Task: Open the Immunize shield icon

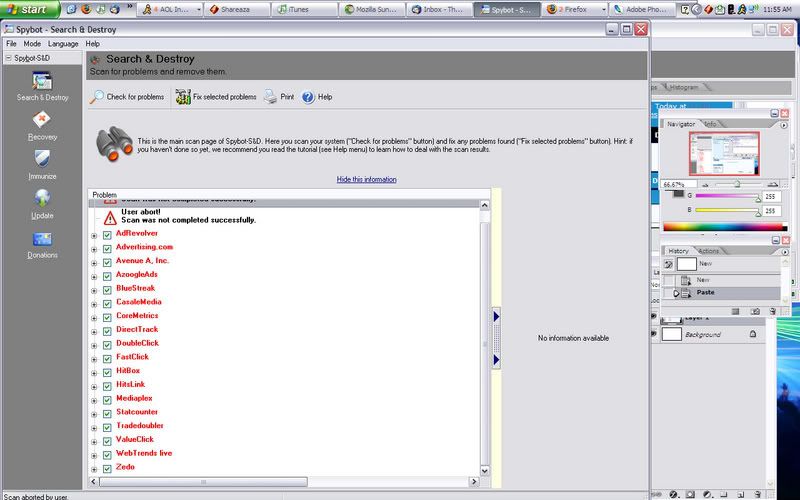Action: tap(42, 159)
